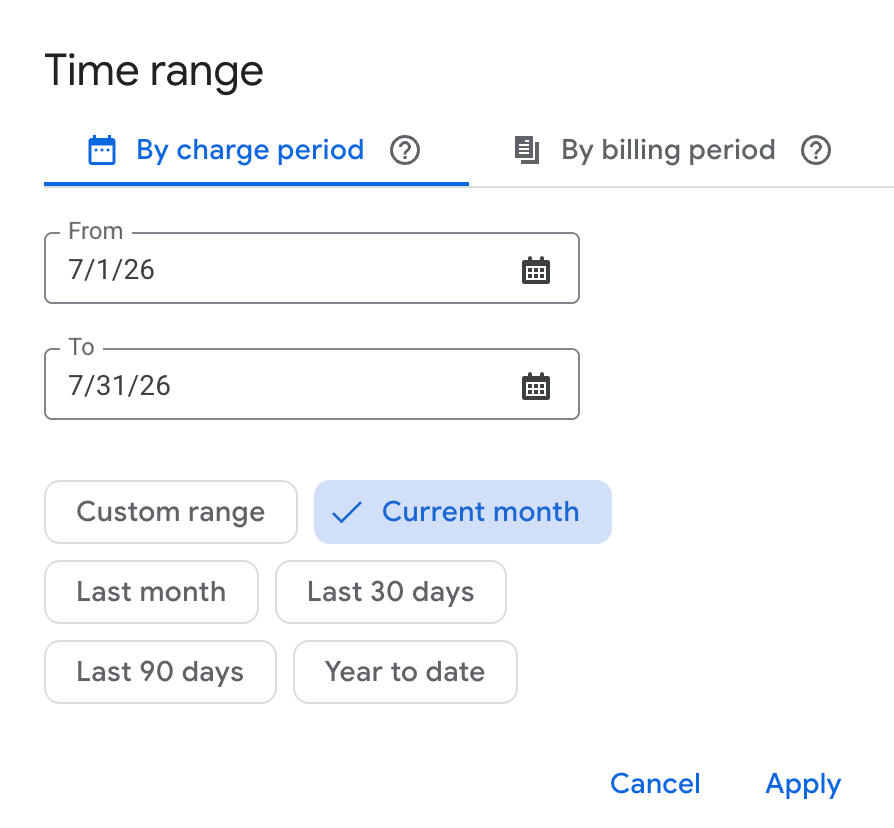Viewport: 894px width, 828px height.
Task: Pick the Year to date chip
Action: pos(405,672)
